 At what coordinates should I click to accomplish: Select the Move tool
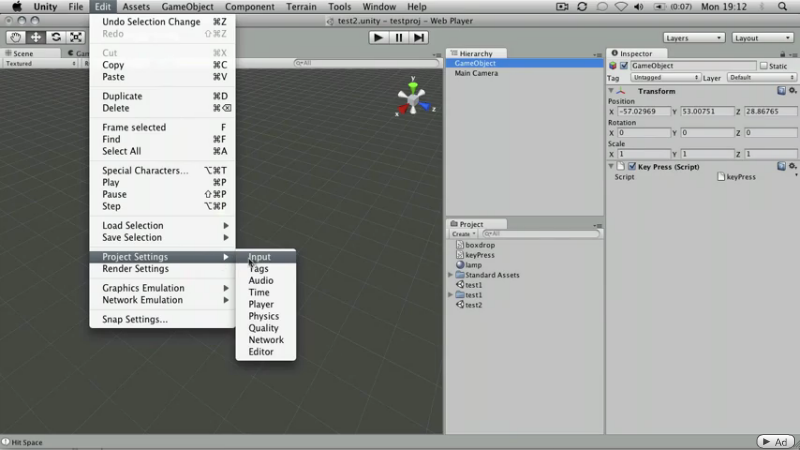point(36,37)
